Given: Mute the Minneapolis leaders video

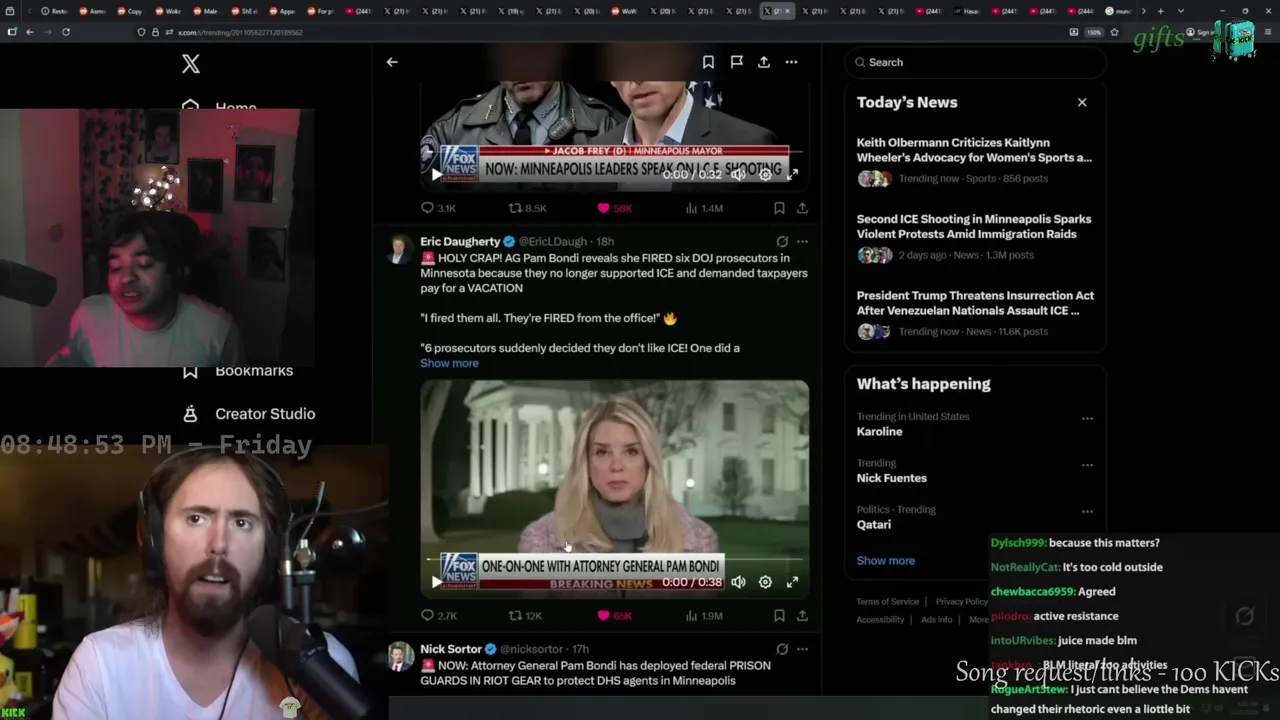Looking at the screenshot, I should [x=738, y=174].
